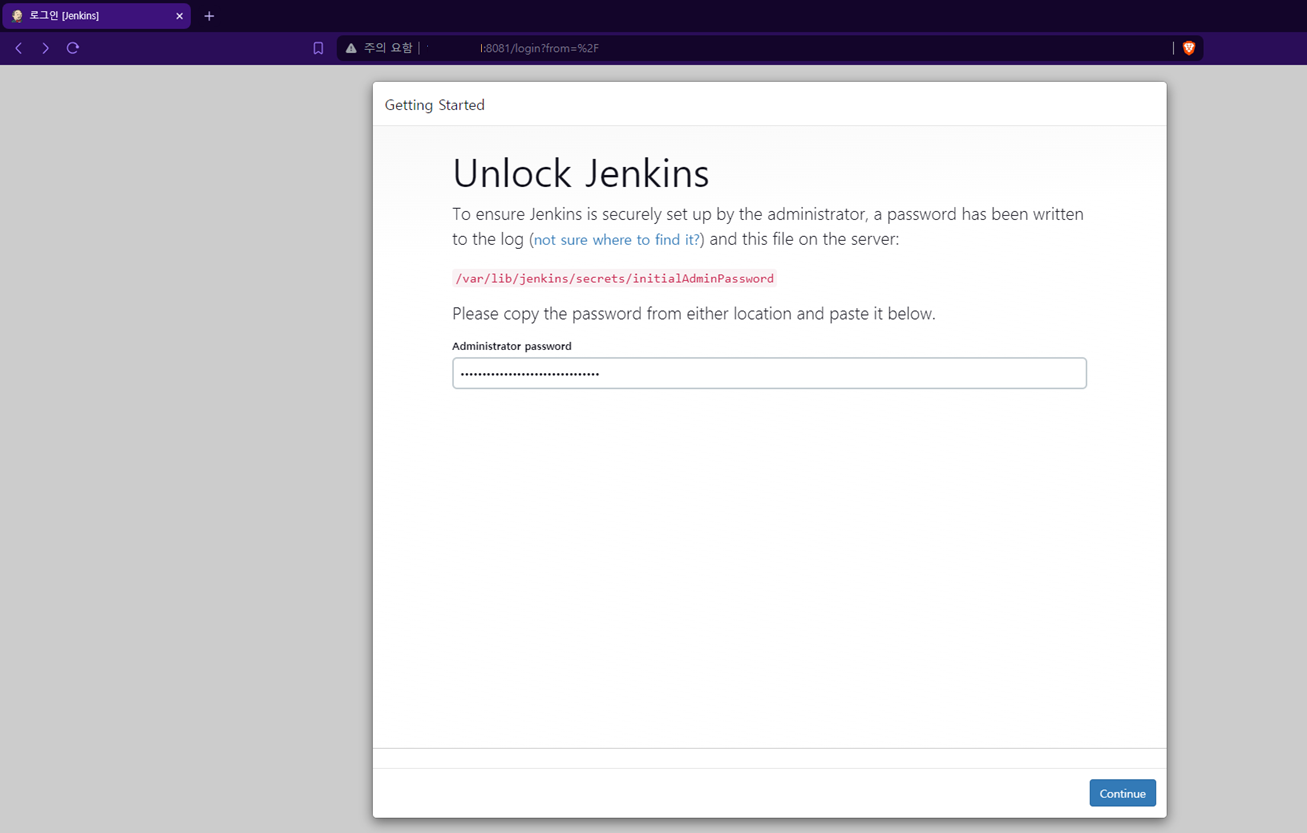Click the not-secure warning triangle icon
Viewport: 1307px width, 833px height.
click(351, 48)
